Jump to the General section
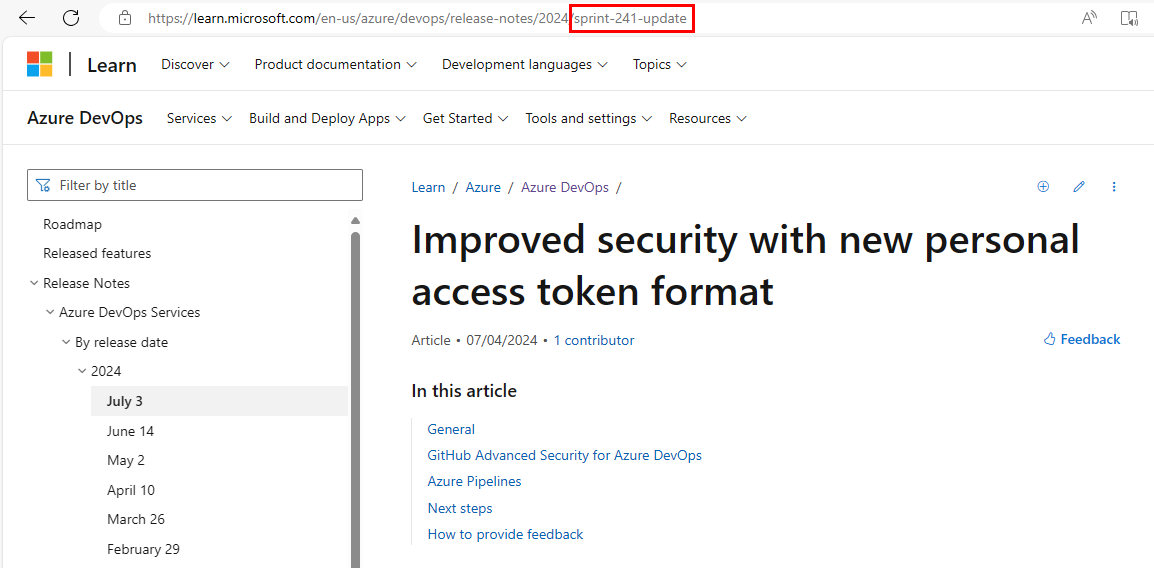Image resolution: width=1154 pixels, height=568 pixels. click(x=451, y=429)
